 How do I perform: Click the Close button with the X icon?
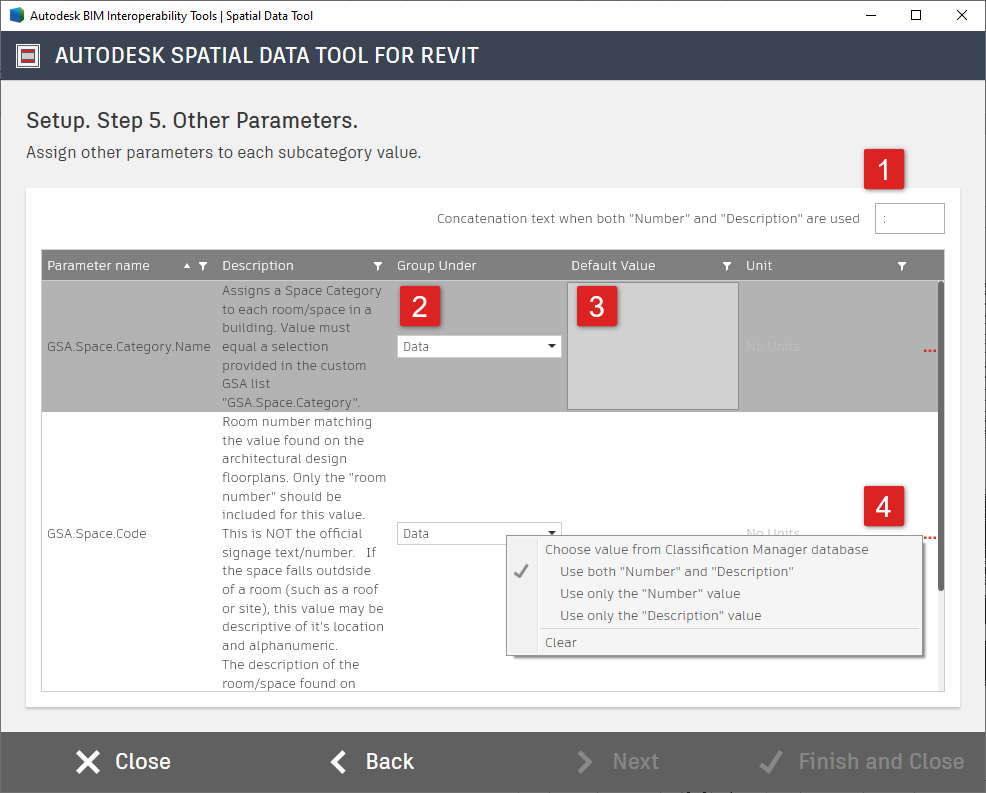(x=121, y=761)
